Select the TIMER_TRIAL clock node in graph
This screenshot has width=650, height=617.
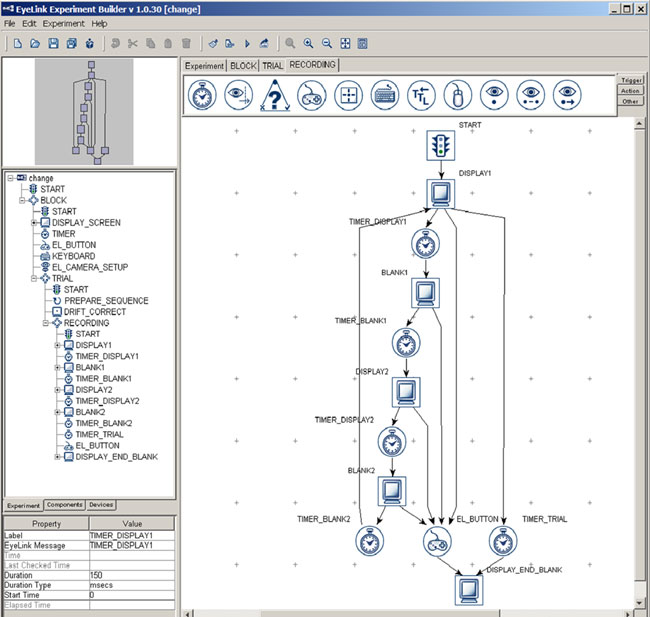tap(503, 542)
